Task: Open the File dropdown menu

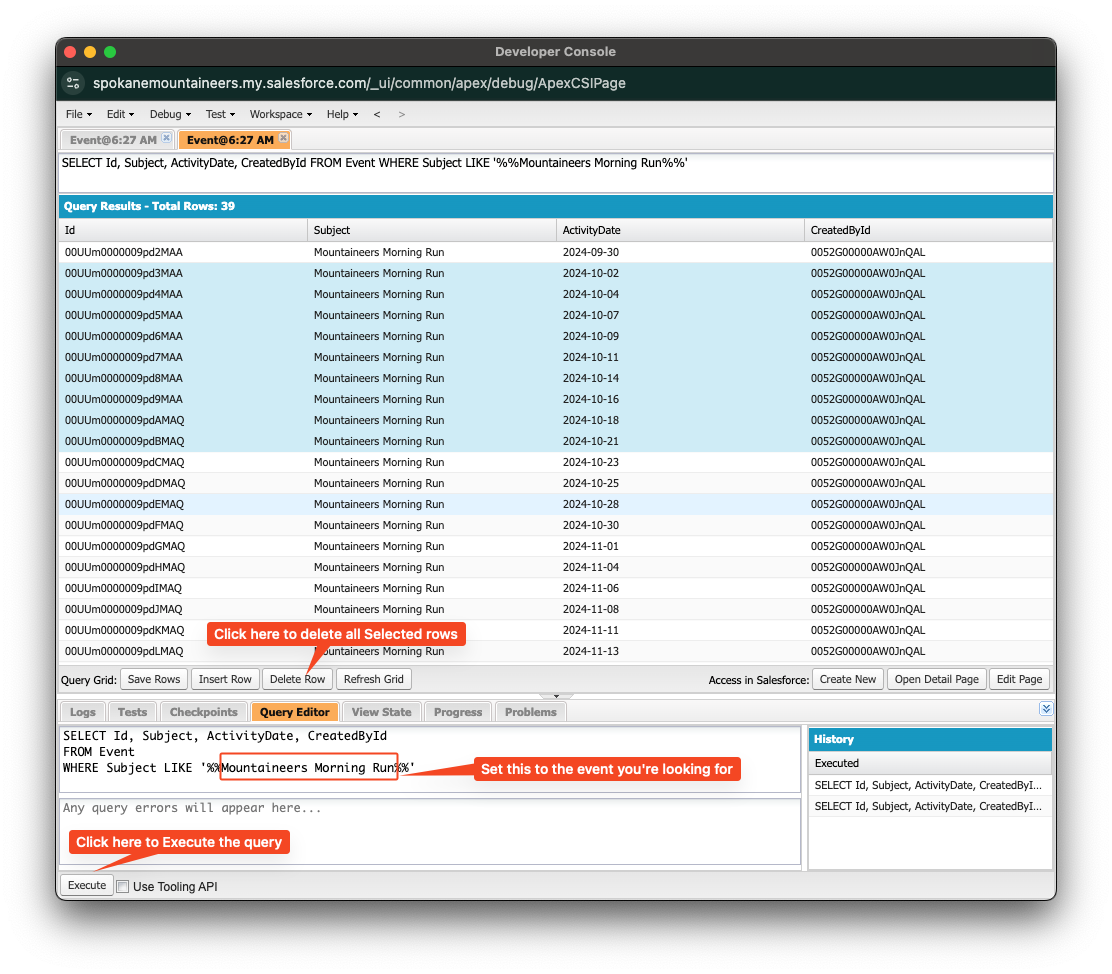Action: [79, 114]
